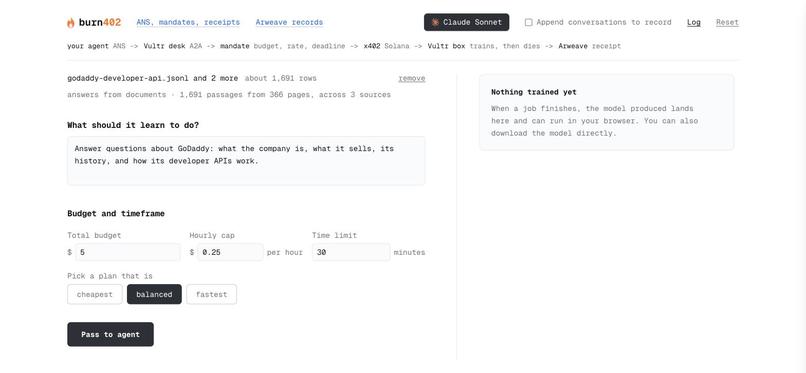
Task: Edit the Hourly cap field
Action: tap(230, 252)
